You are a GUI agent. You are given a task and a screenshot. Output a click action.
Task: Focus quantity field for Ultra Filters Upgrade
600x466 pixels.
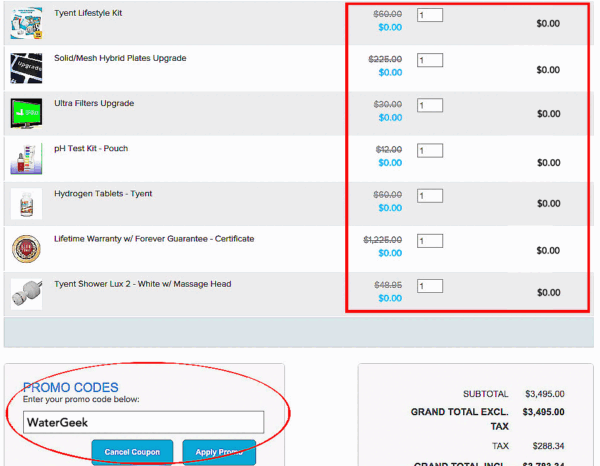coord(430,105)
